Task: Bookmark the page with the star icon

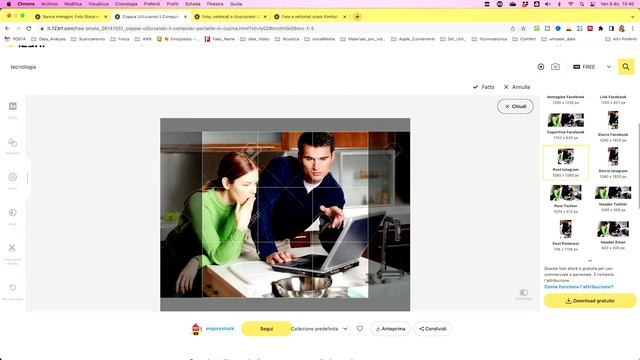Action: (523, 28)
